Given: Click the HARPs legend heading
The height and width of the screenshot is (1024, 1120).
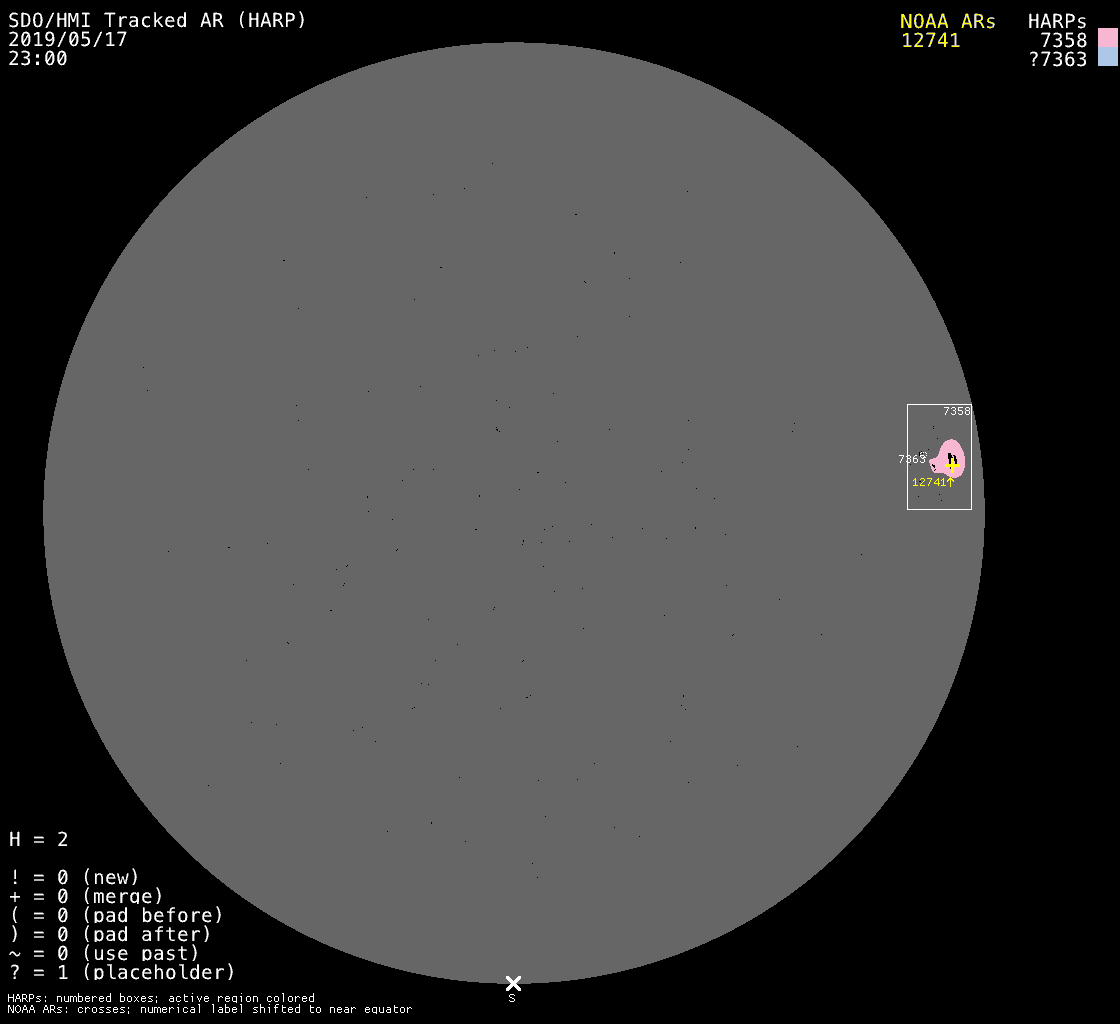Looking at the screenshot, I should [1057, 22].
